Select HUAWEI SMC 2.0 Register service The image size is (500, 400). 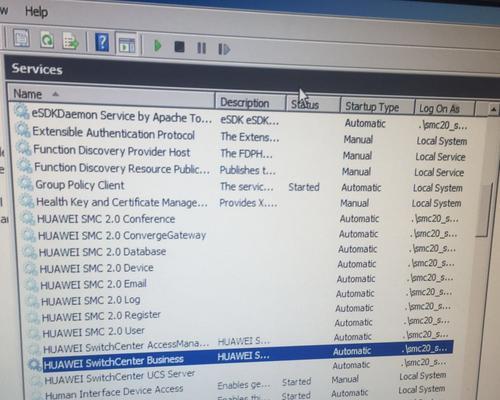tap(101, 316)
